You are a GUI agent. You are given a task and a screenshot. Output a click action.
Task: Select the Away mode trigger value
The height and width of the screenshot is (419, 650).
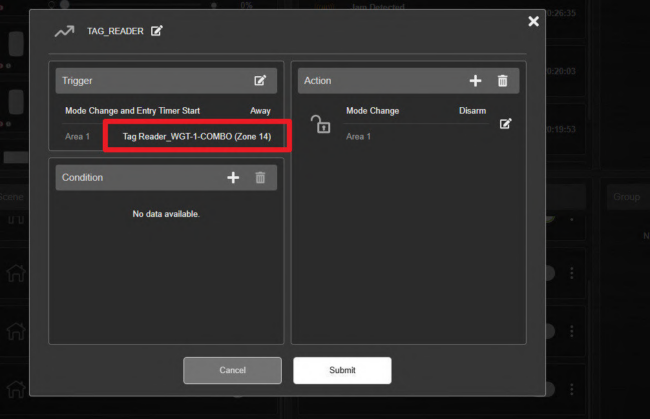click(x=260, y=111)
